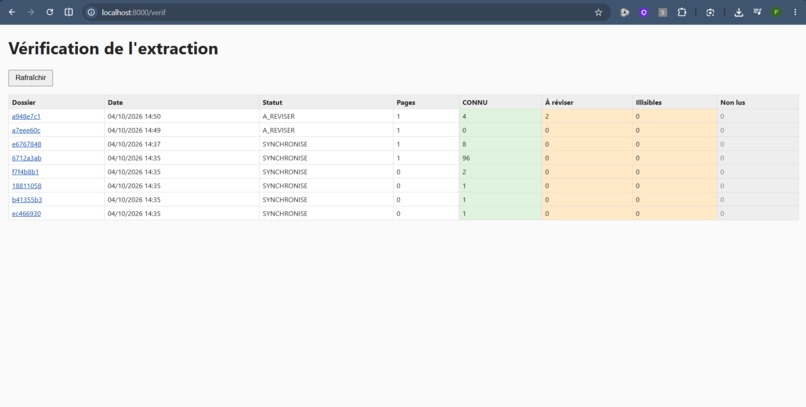Click the CONNU value 8
This screenshot has height=407, width=806.
[464, 144]
